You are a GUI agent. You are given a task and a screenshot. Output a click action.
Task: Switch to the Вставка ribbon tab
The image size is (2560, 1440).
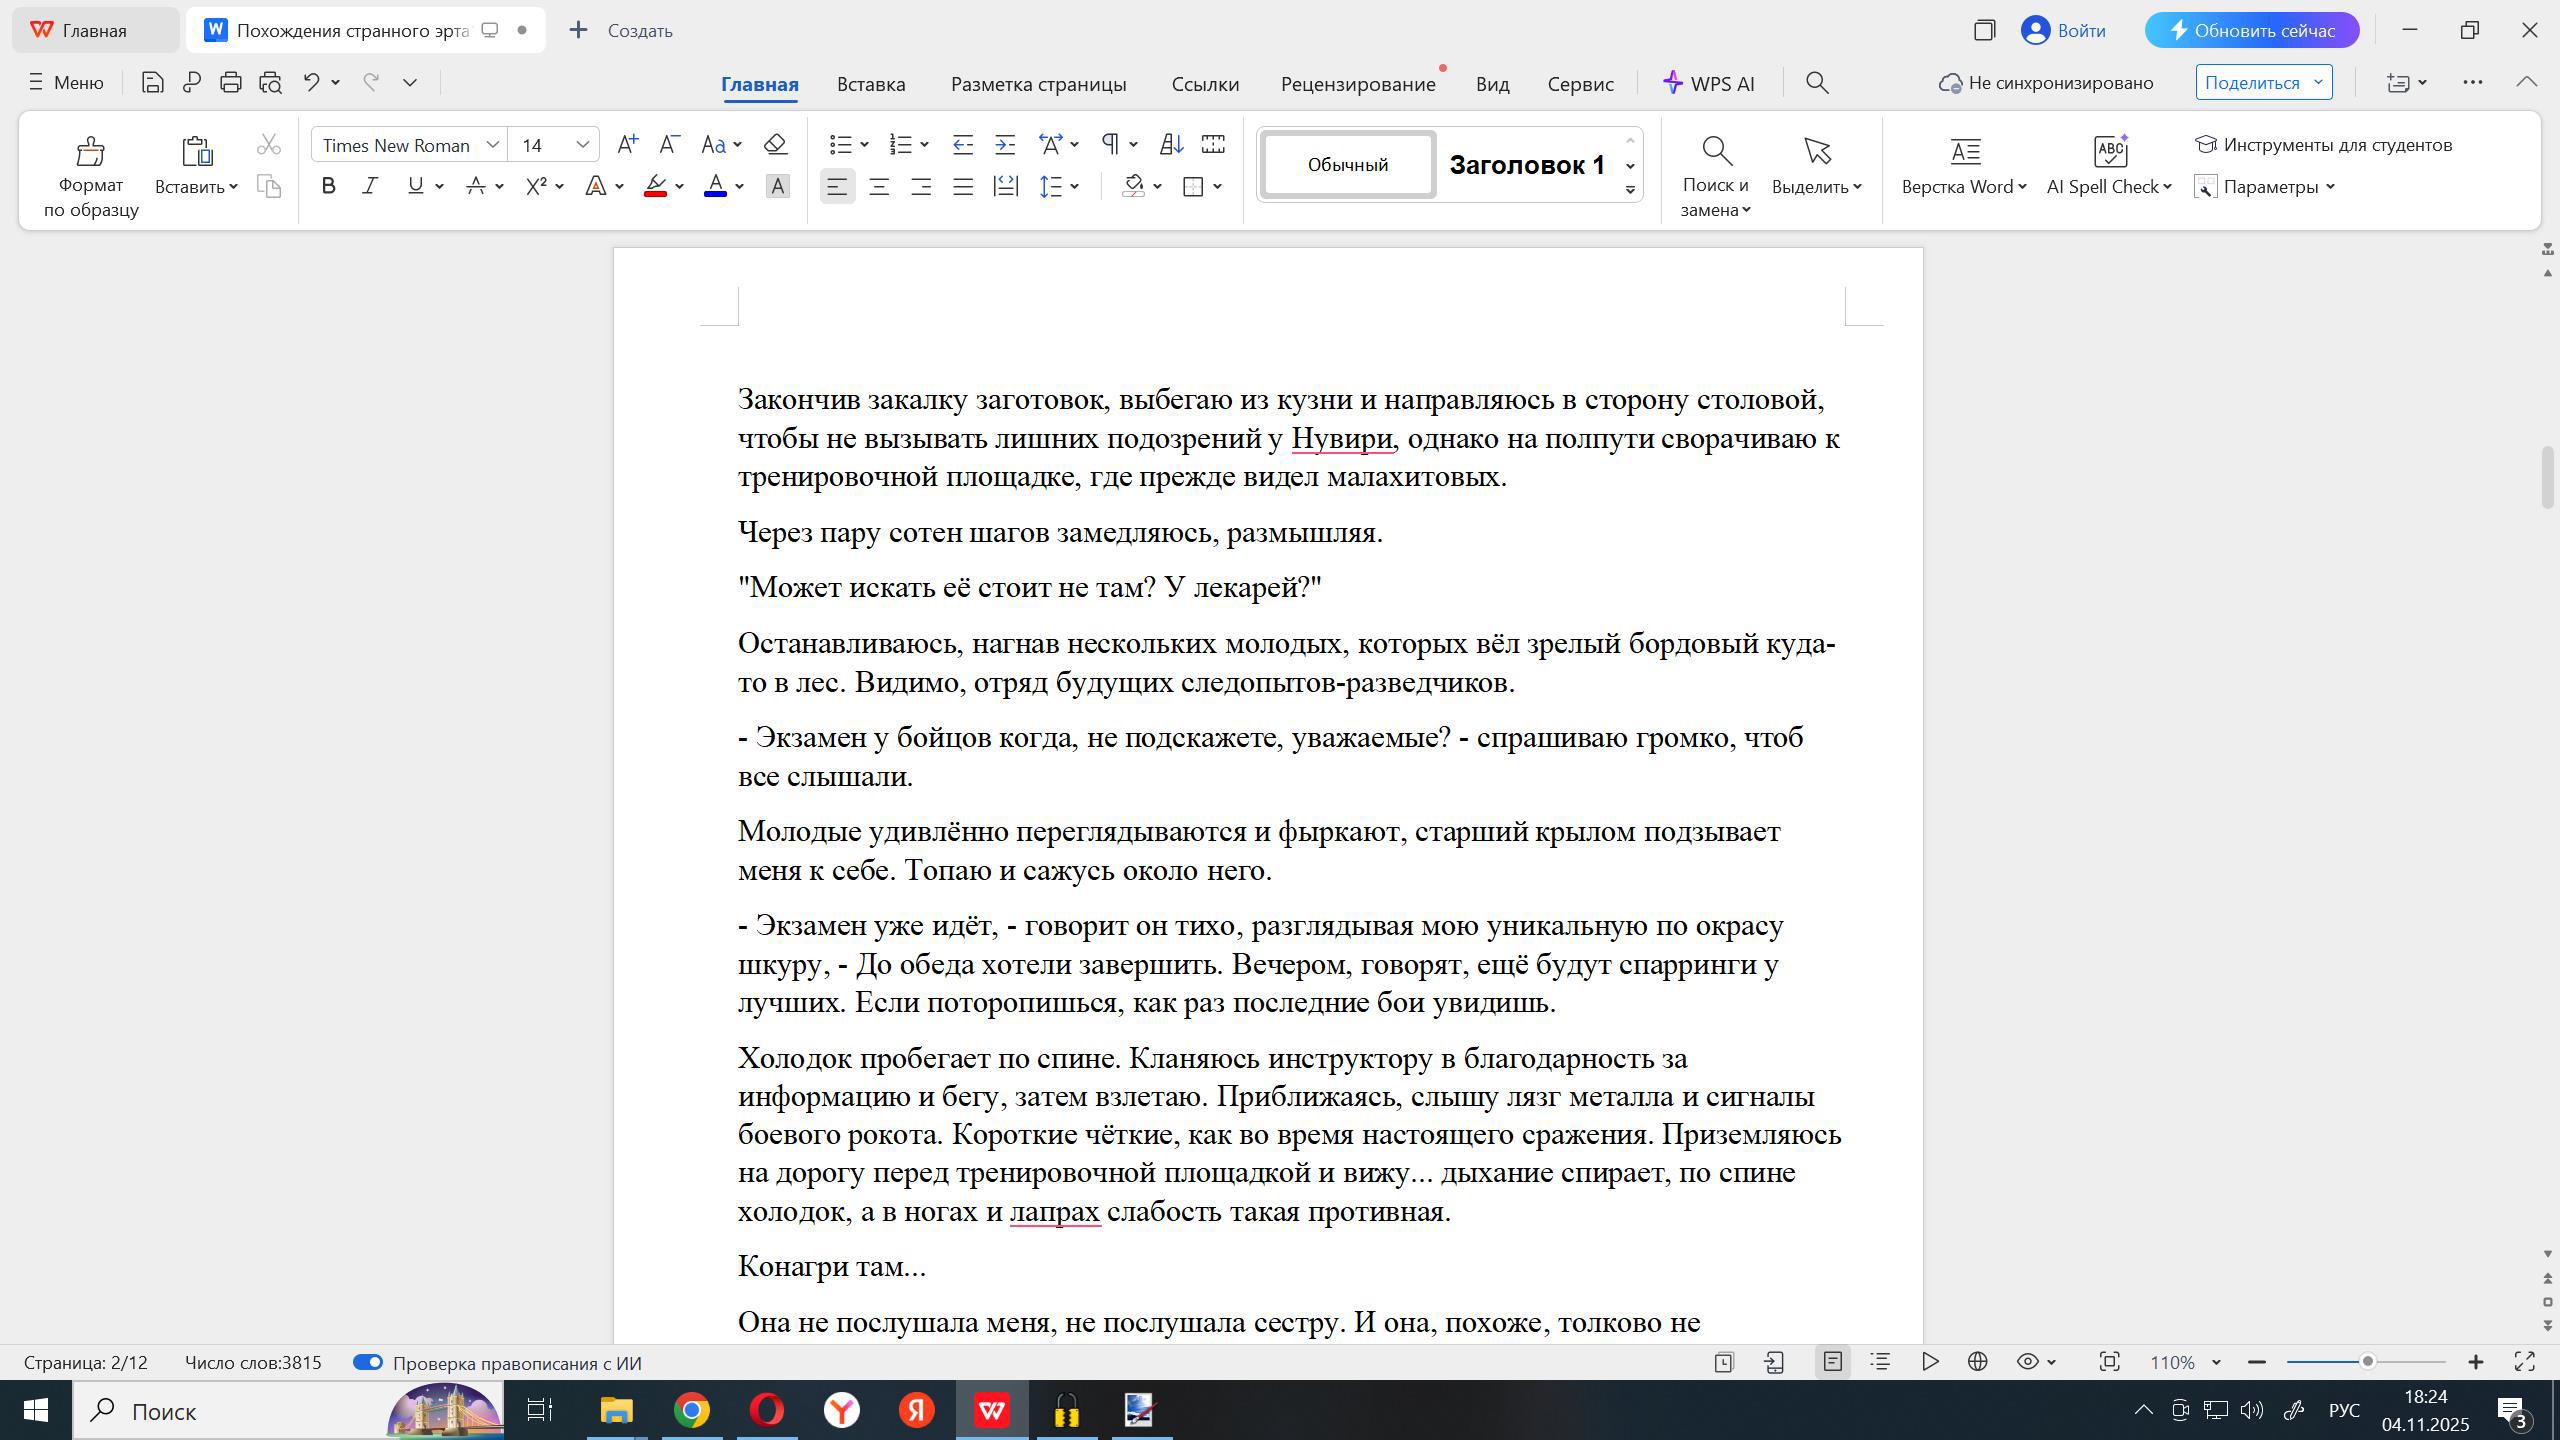tap(871, 84)
